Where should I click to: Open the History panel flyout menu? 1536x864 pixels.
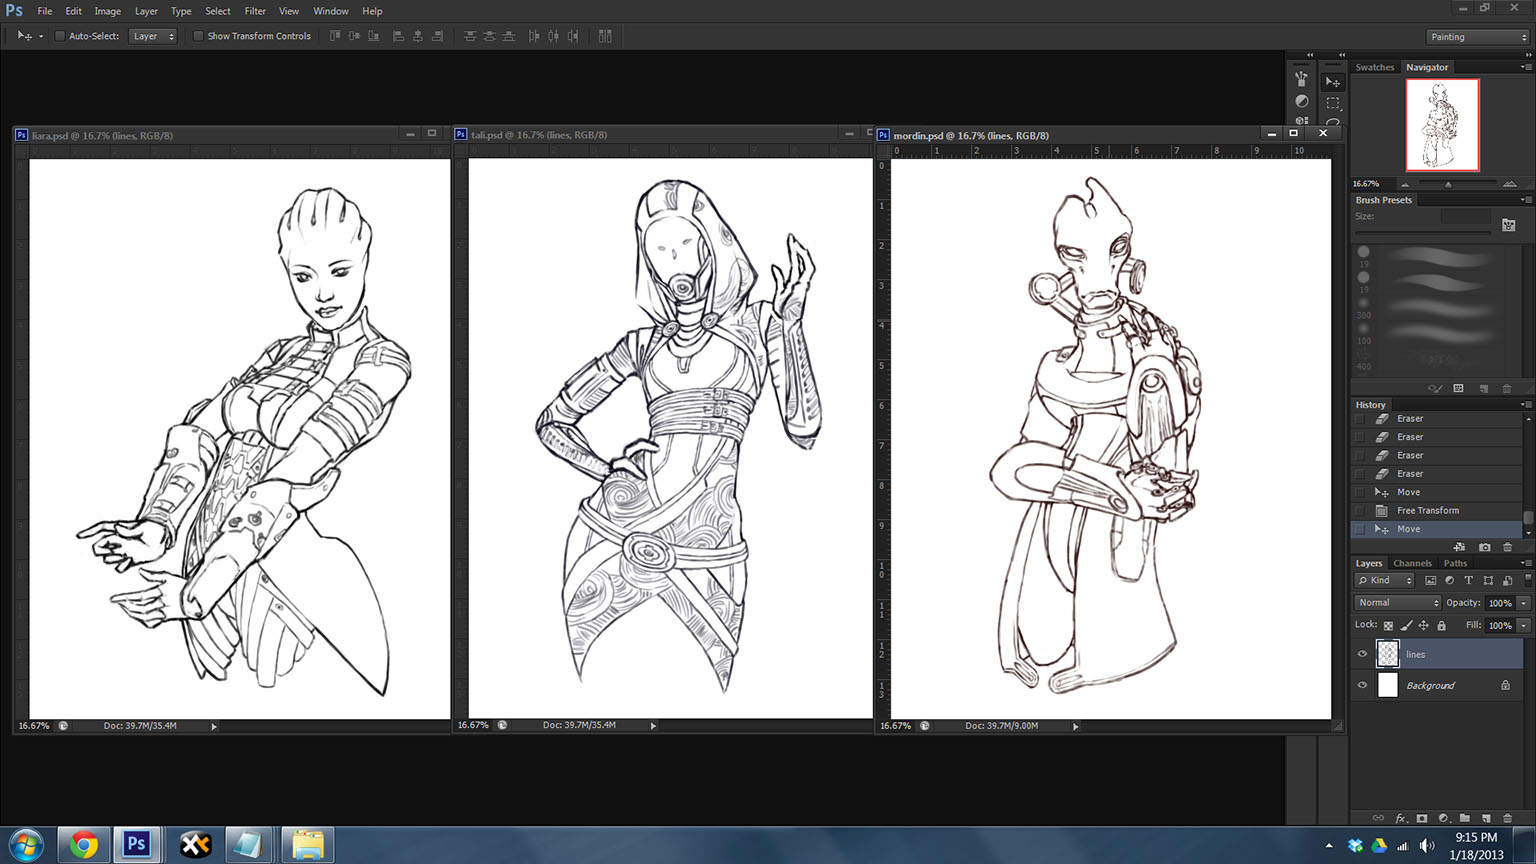click(1526, 405)
